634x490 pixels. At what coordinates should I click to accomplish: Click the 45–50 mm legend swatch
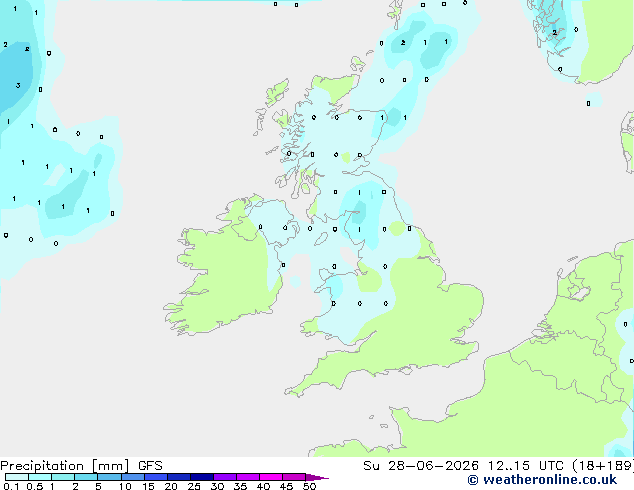click(294, 477)
